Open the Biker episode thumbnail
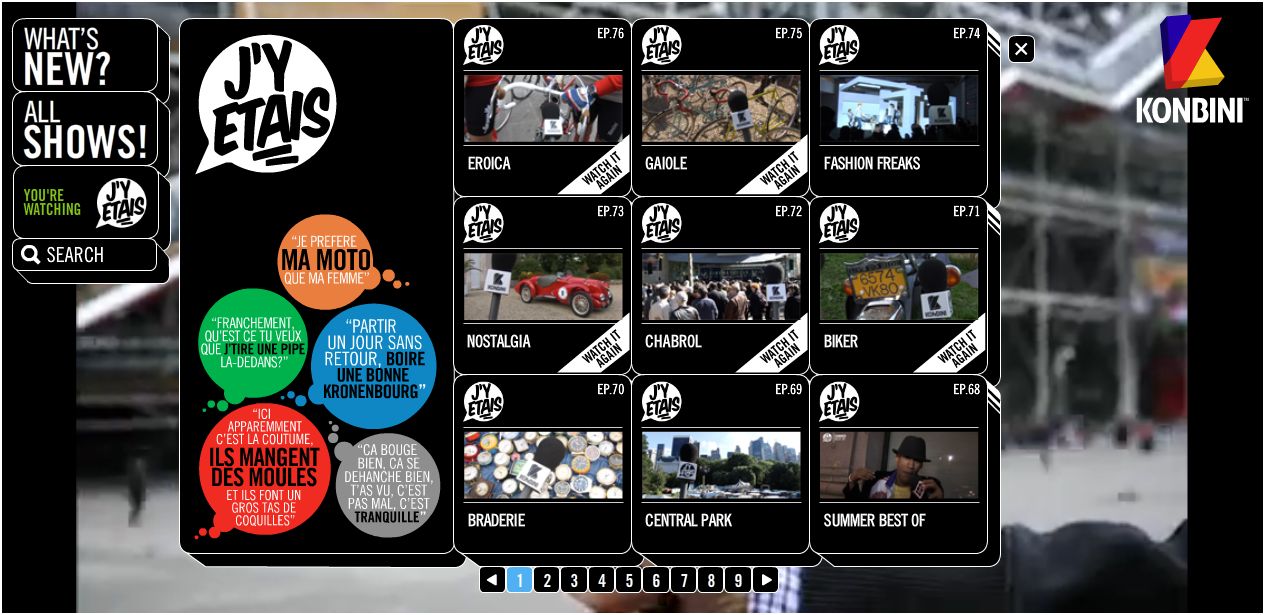This screenshot has width=1265, height=615. (x=899, y=286)
